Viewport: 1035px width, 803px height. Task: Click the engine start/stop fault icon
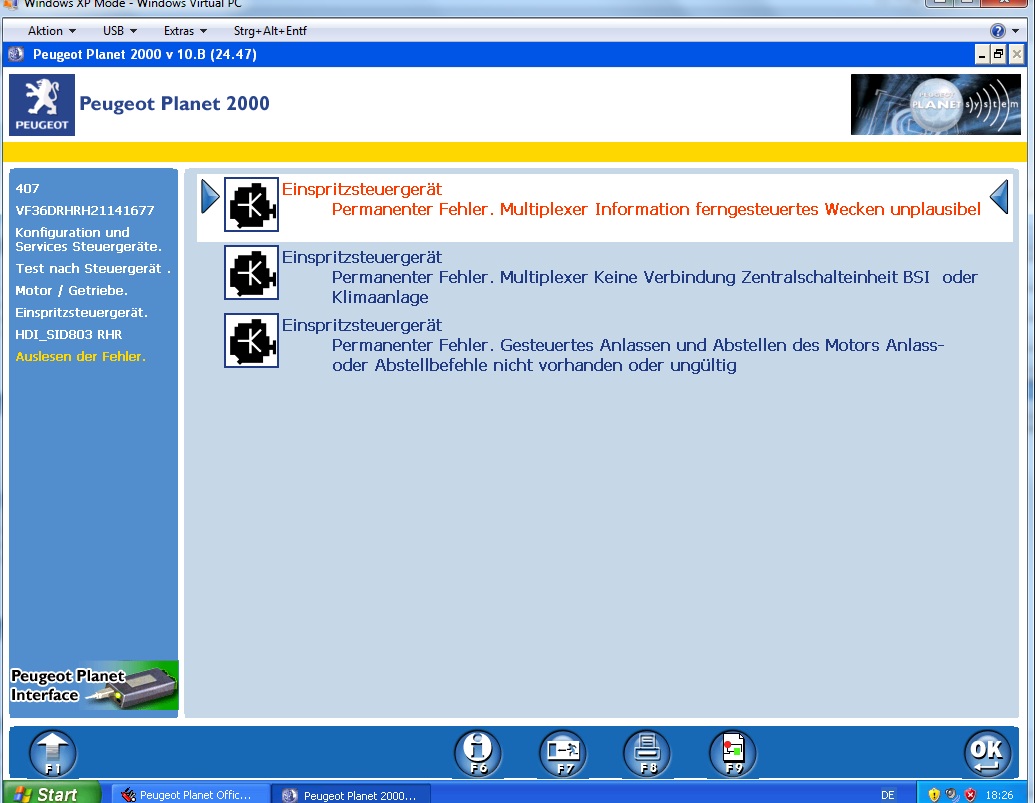click(251, 340)
